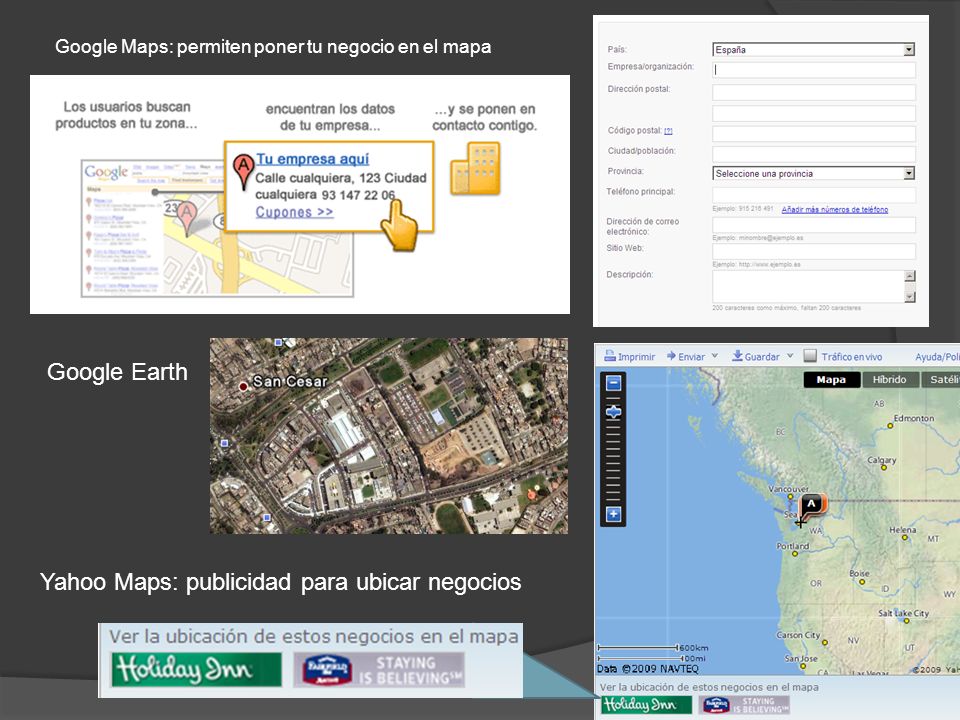The width and height of the screenshot is (960, 720).
Task: Click the San Cesar red placemark in Google Earth
Action: click(x=243, y=386)
